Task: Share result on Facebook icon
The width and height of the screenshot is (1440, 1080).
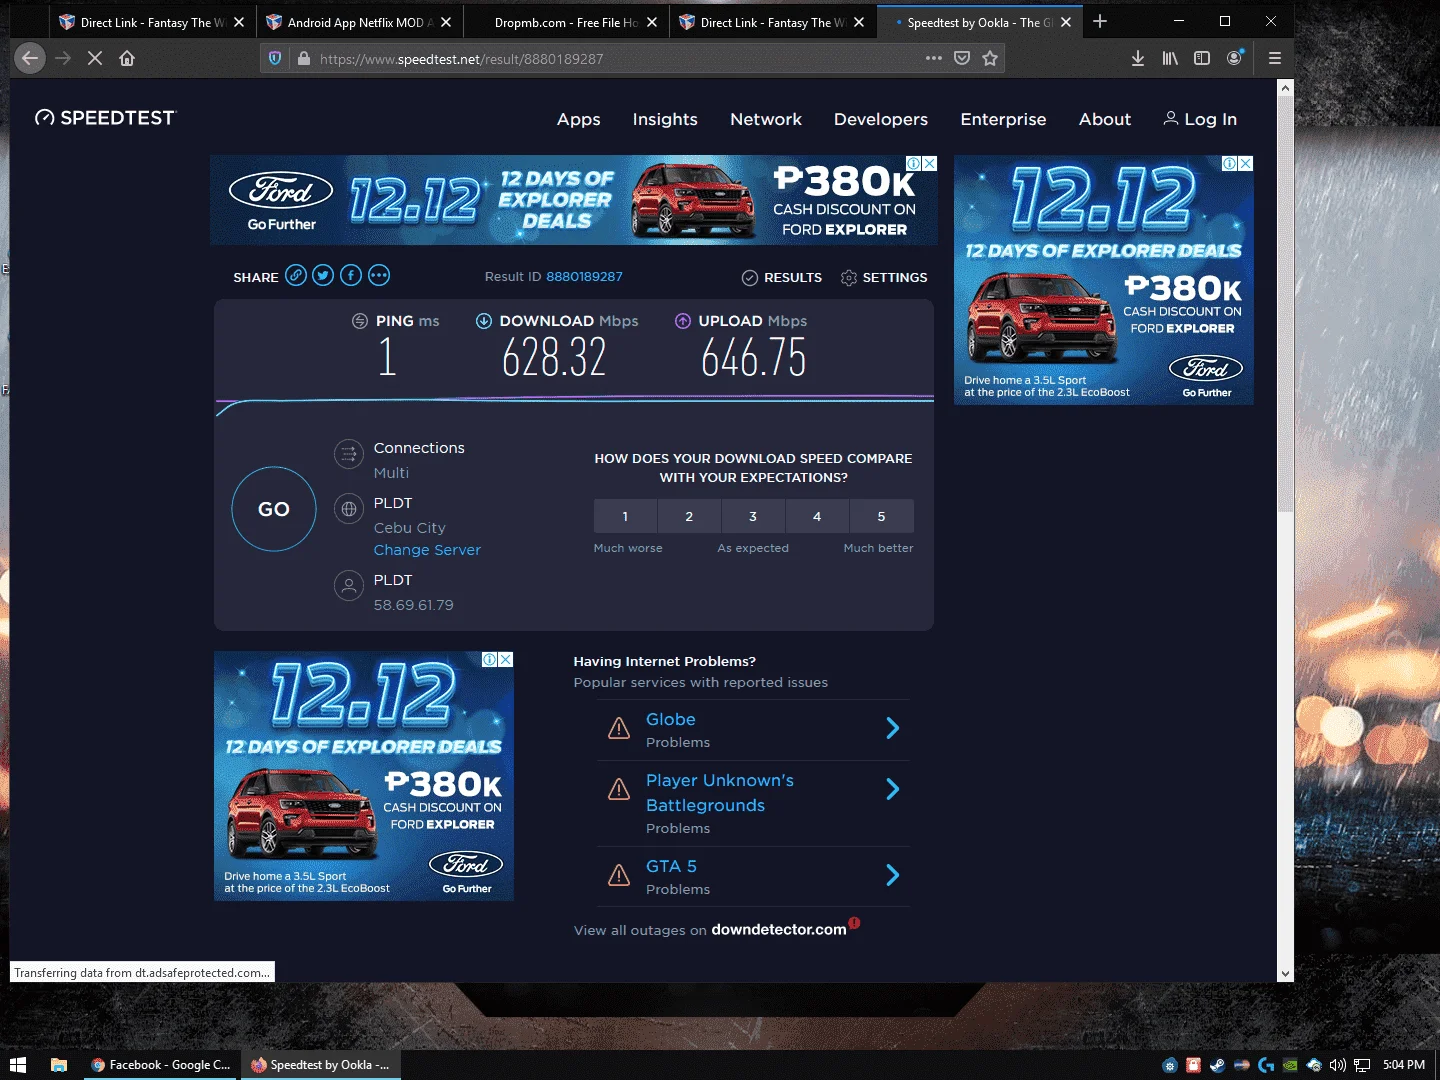Action: coord(351,275)
